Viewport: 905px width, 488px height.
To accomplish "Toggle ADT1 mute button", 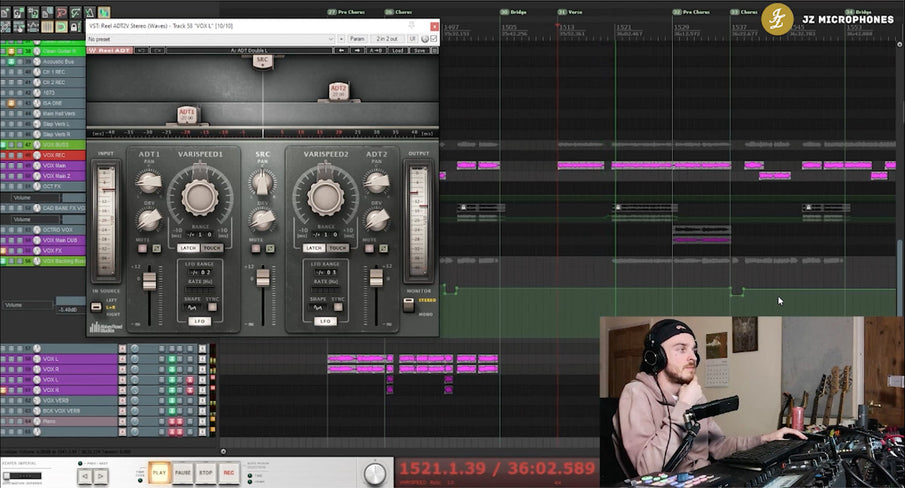I will point(142,248).
